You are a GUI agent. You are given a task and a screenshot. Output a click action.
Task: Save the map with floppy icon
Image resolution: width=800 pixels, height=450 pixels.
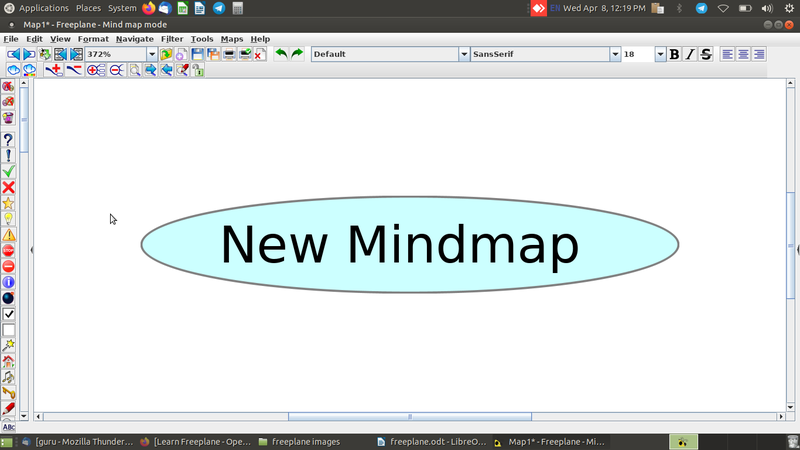(x=197, y=54)
